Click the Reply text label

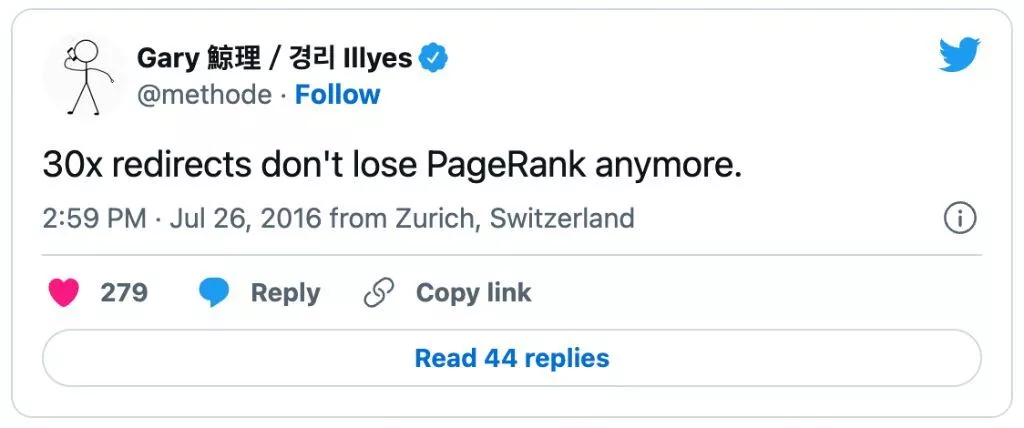click(285, 293)
